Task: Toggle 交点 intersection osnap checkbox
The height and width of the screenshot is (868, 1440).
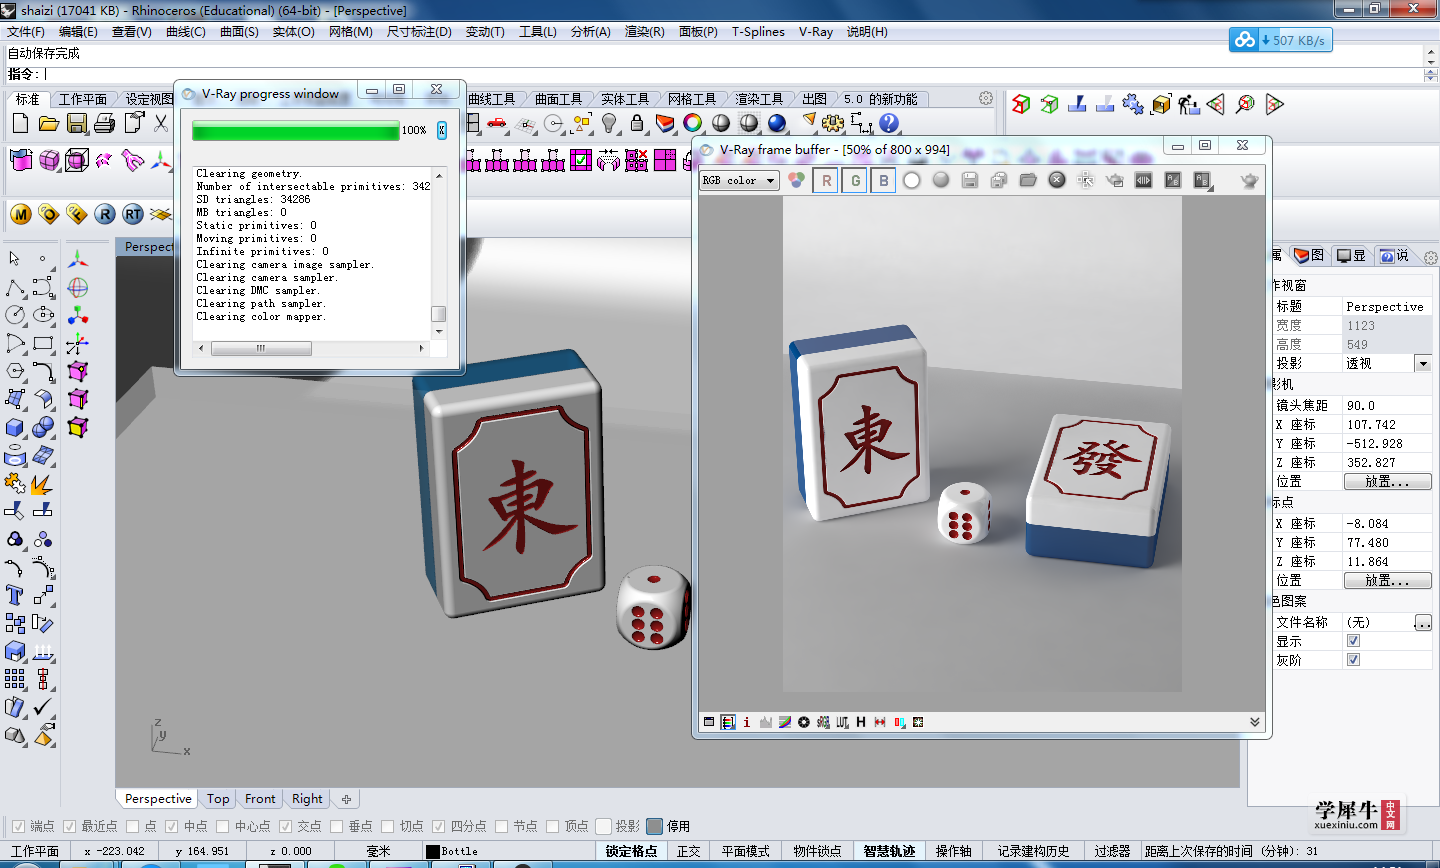Action: click(x=285, y=826)
